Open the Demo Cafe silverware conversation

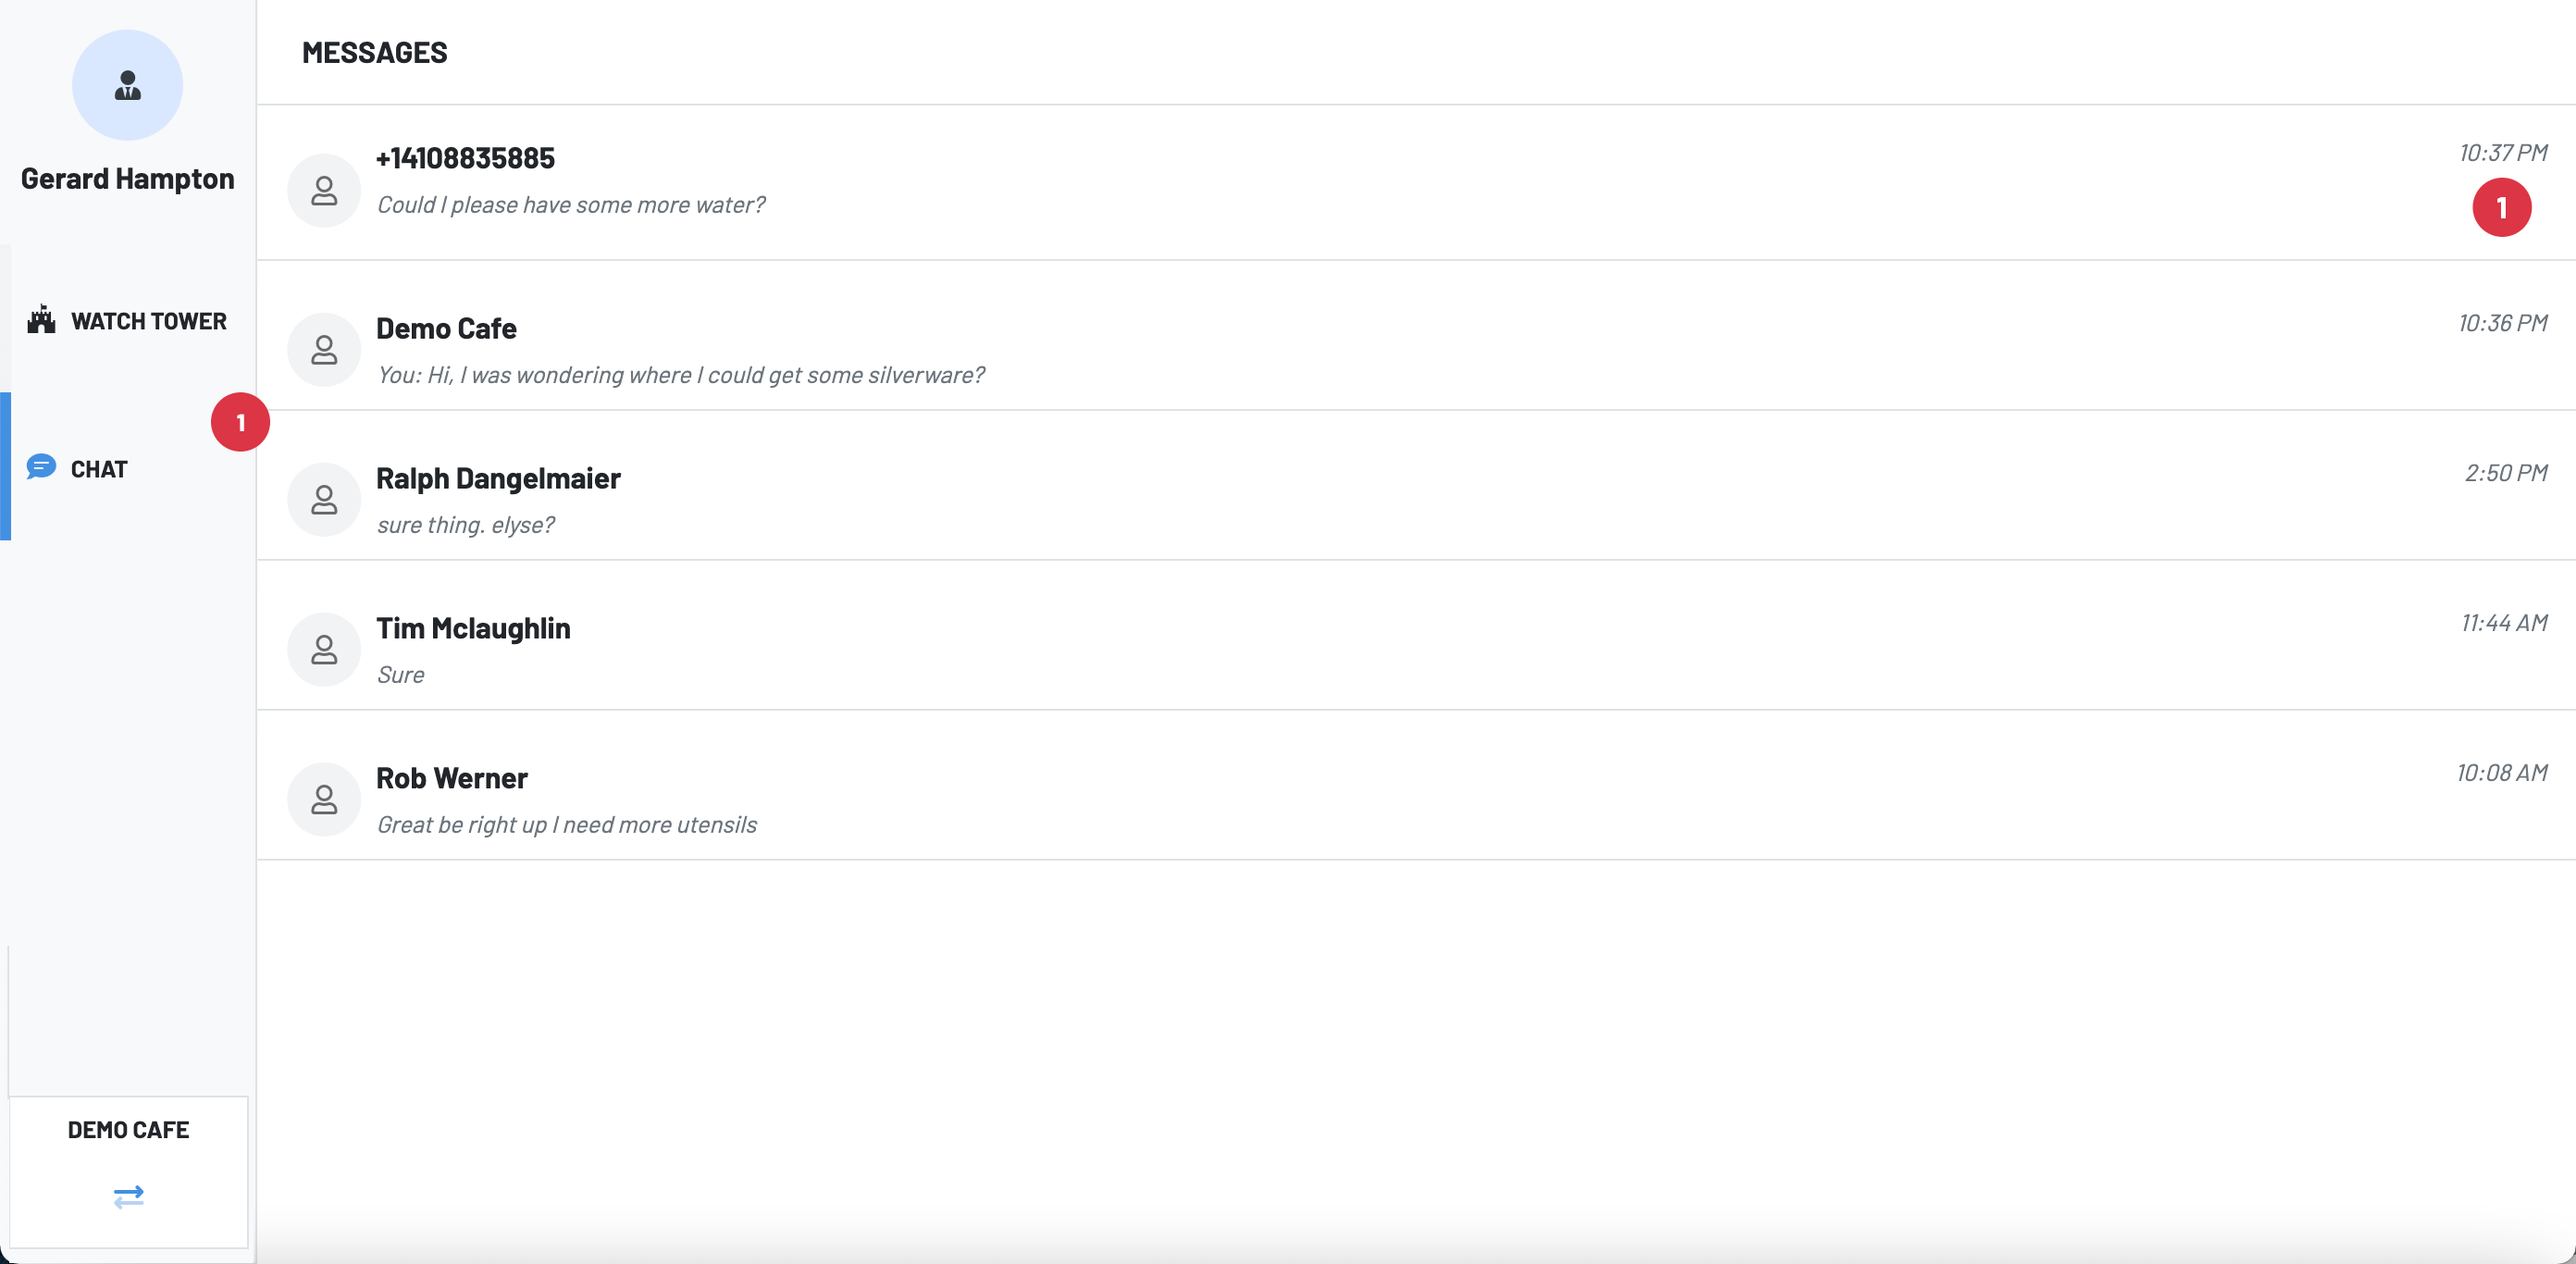pyautogui.click(x=1416, y=335)
